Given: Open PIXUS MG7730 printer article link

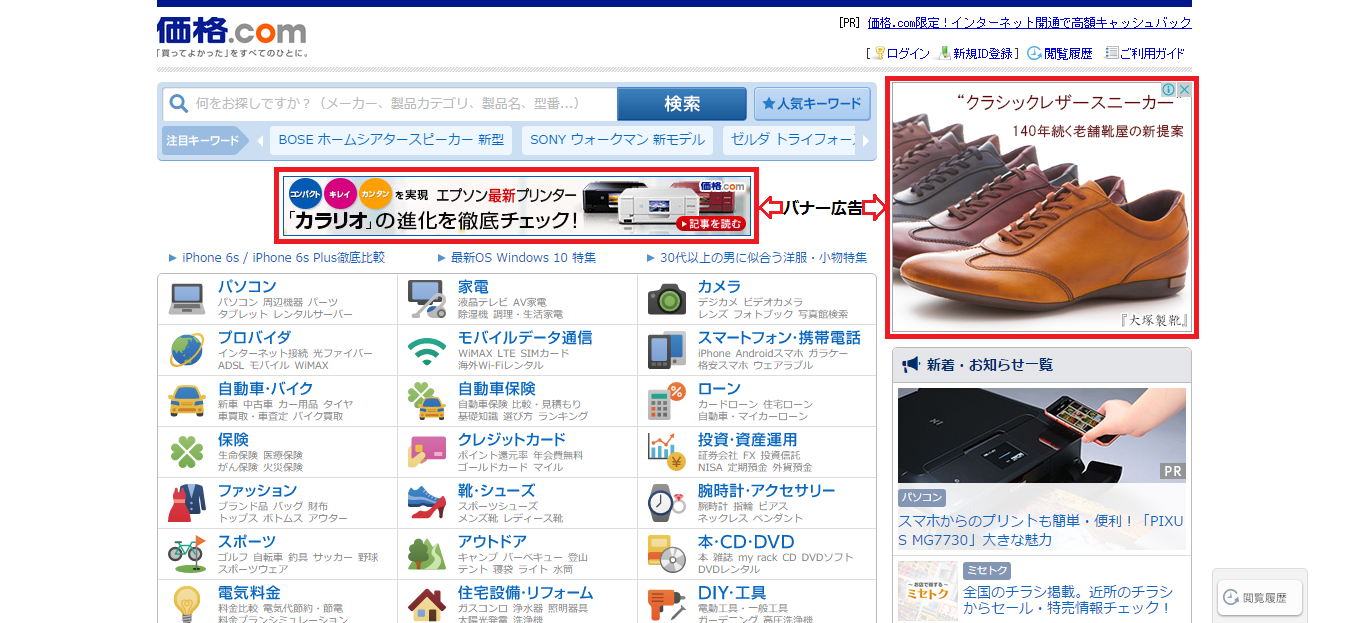Looking at the screenshot, I should (x=1041, y=531).
